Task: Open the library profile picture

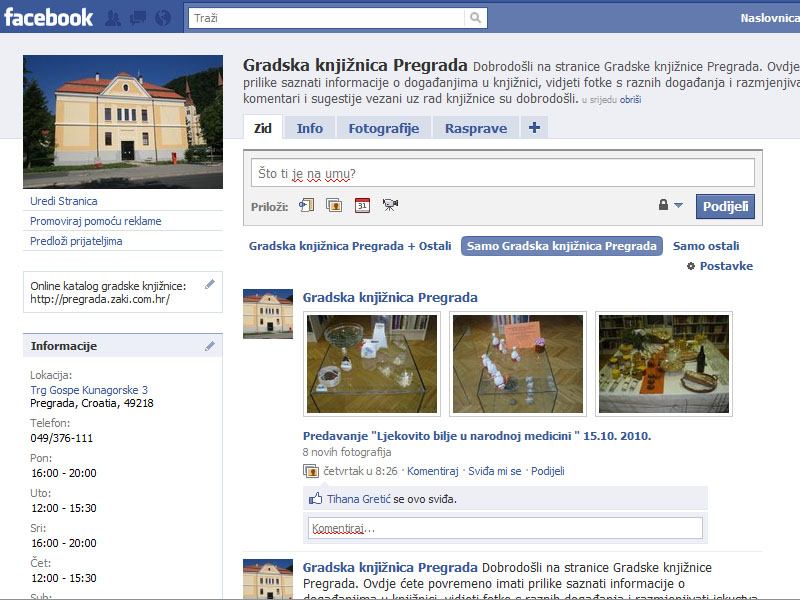Action: (x=123, y=121)
